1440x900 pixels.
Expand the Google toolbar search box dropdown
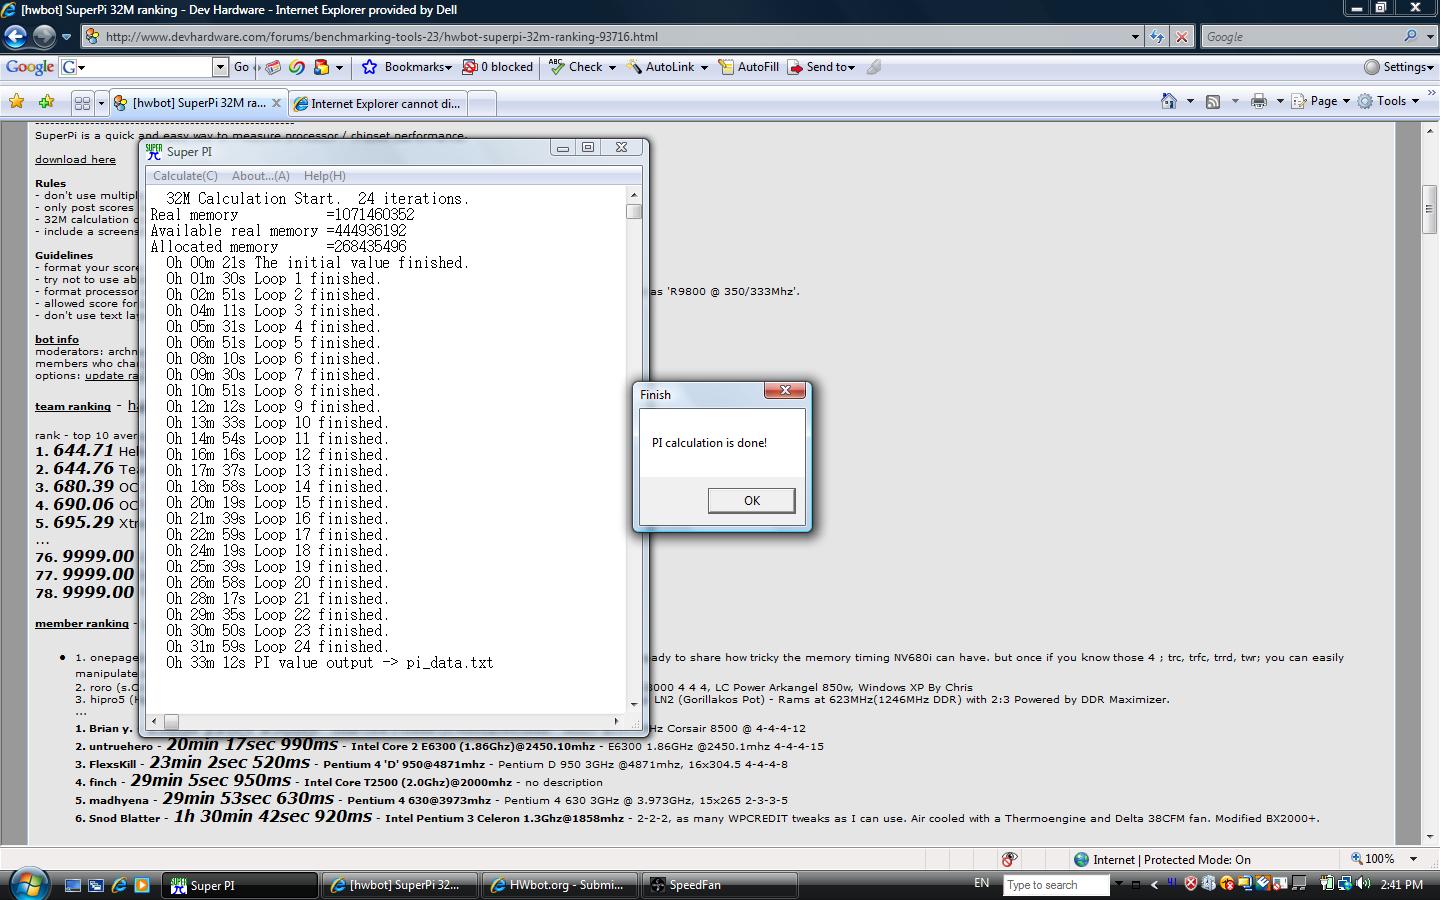click(220, 67)
